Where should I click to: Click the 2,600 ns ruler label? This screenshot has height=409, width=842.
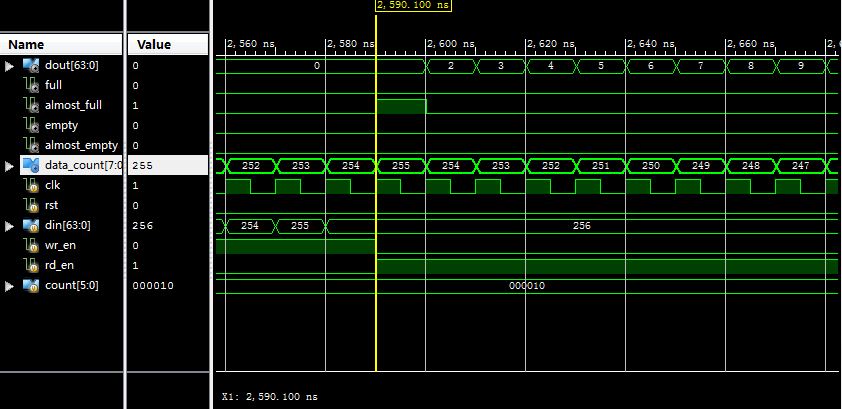[x=451, y=44]
